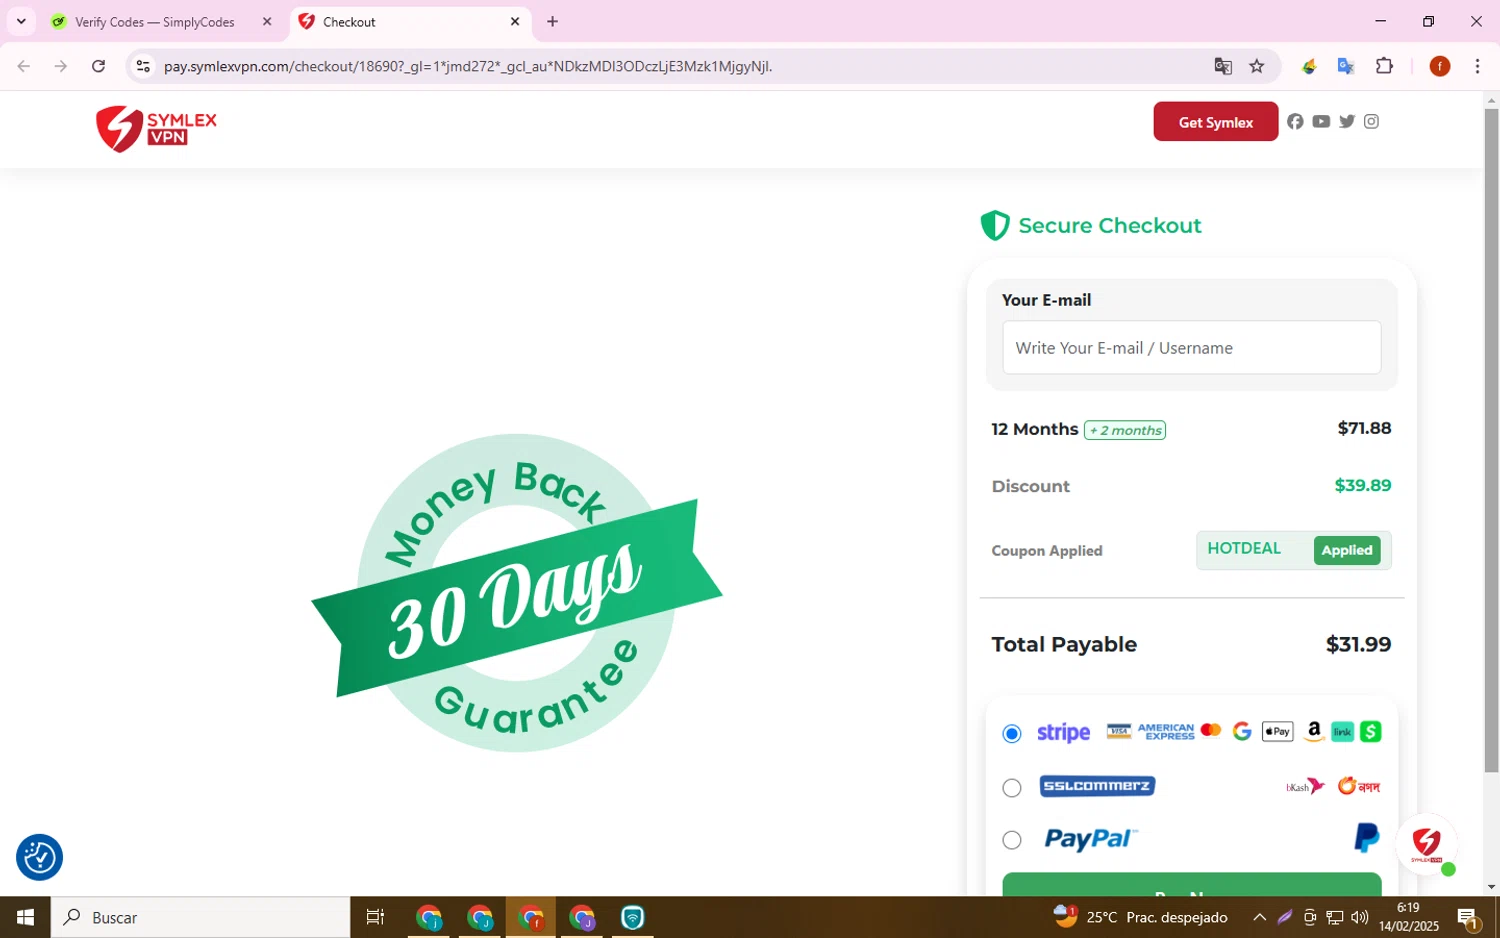Open Symlex Twitter profile icon

(1347, 121)
